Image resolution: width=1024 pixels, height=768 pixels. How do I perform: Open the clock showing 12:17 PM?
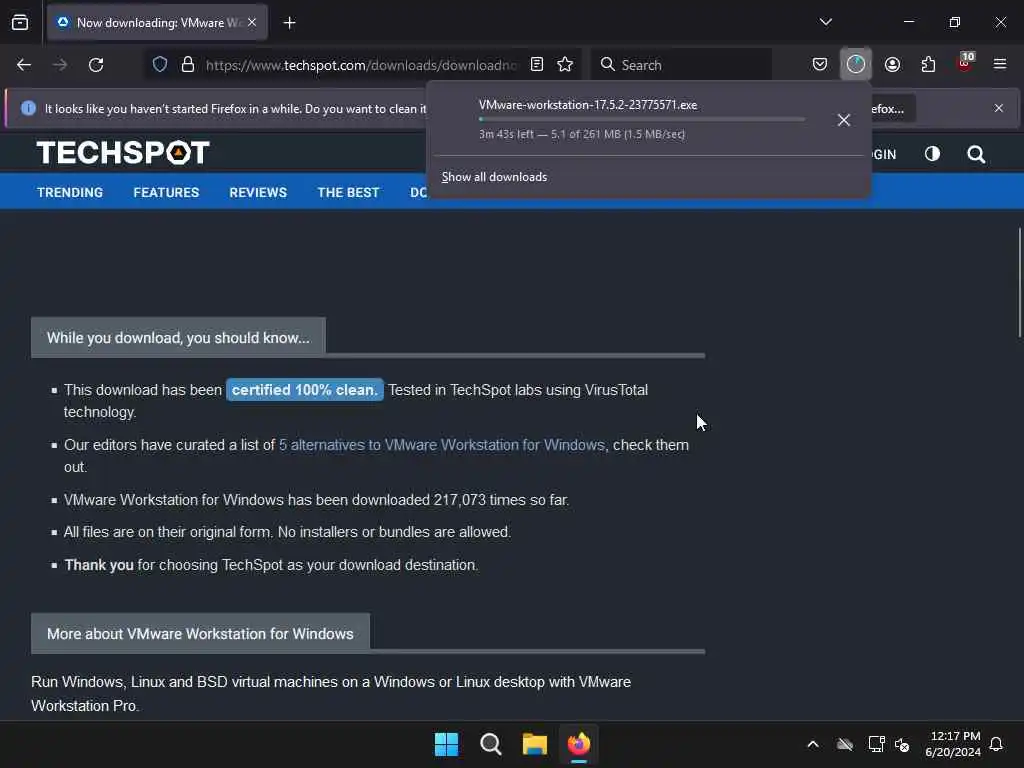tap(953, 744)
